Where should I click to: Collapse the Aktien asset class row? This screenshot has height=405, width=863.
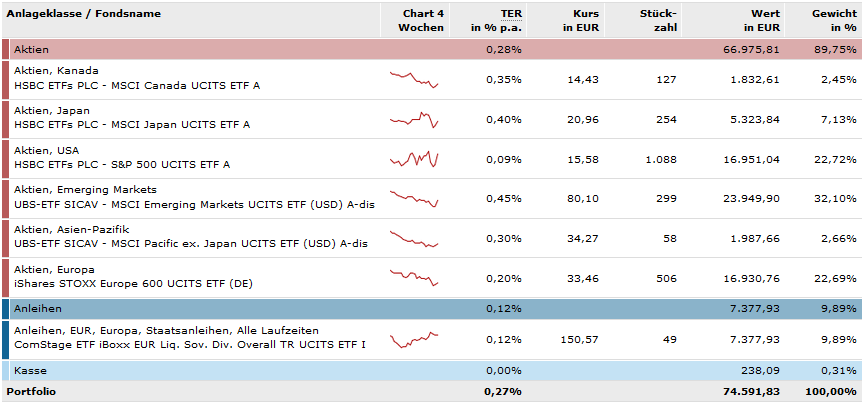pos(31,49)
